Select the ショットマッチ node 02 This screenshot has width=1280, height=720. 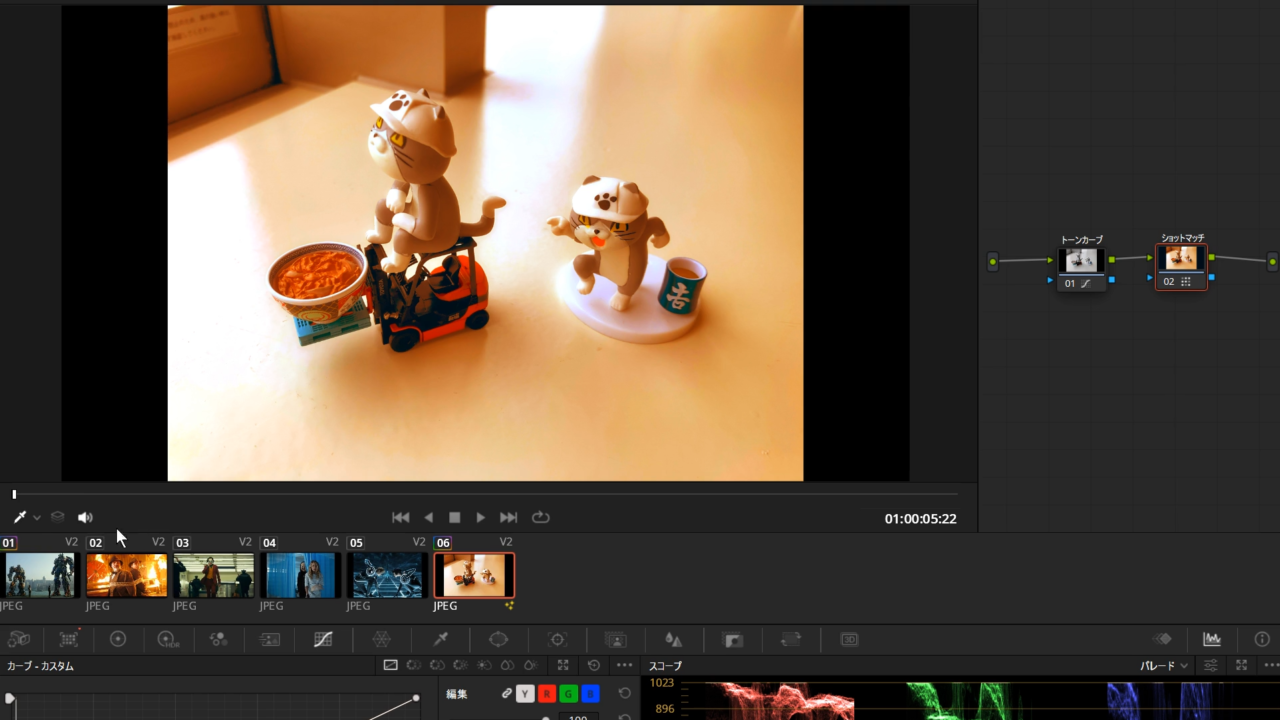tap(1181, 266)
